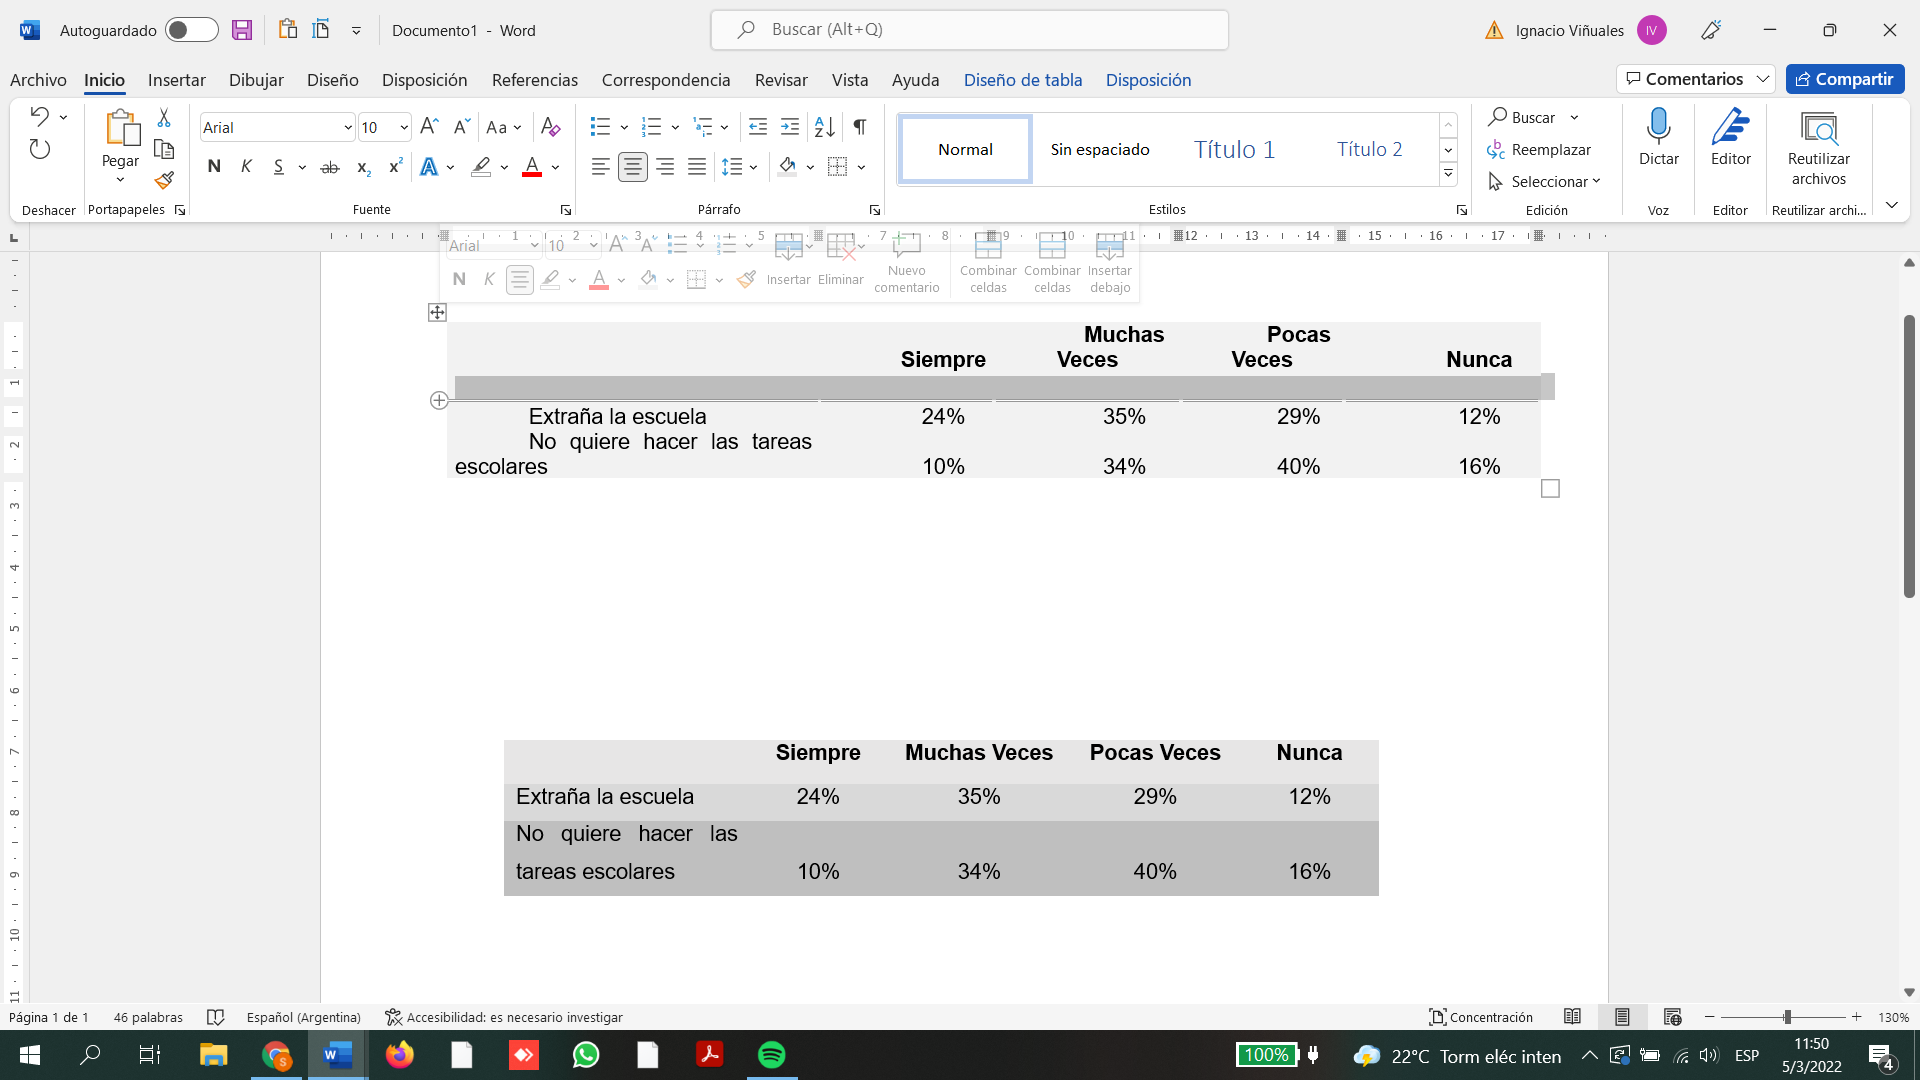This screenshot has width=1920, height=1080.
Task: Click the vertical scrollbar thumb
Action: 1909,456
